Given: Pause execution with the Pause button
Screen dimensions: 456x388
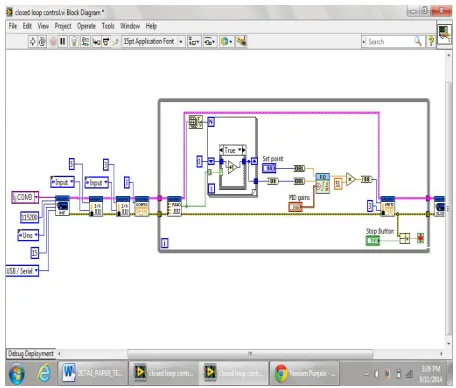Looking at the screenshot, I should (x=62, y=42).
